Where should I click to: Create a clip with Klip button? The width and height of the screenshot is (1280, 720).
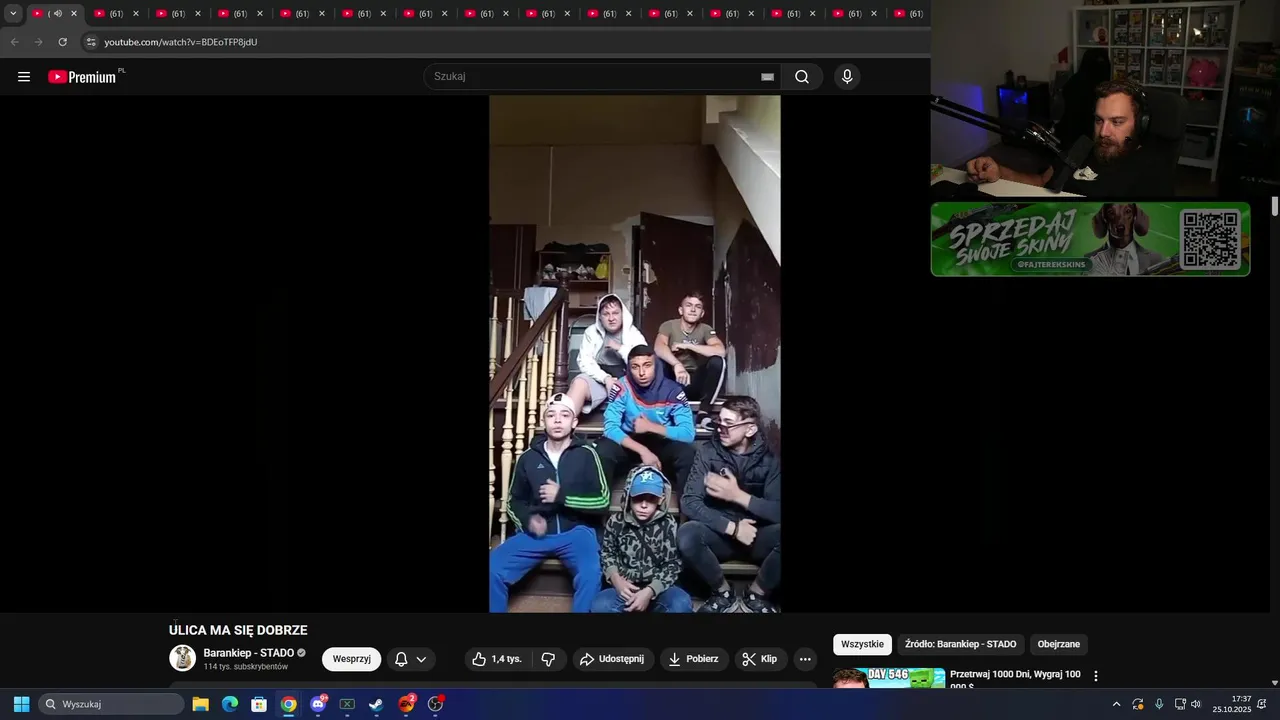[761, 659]
